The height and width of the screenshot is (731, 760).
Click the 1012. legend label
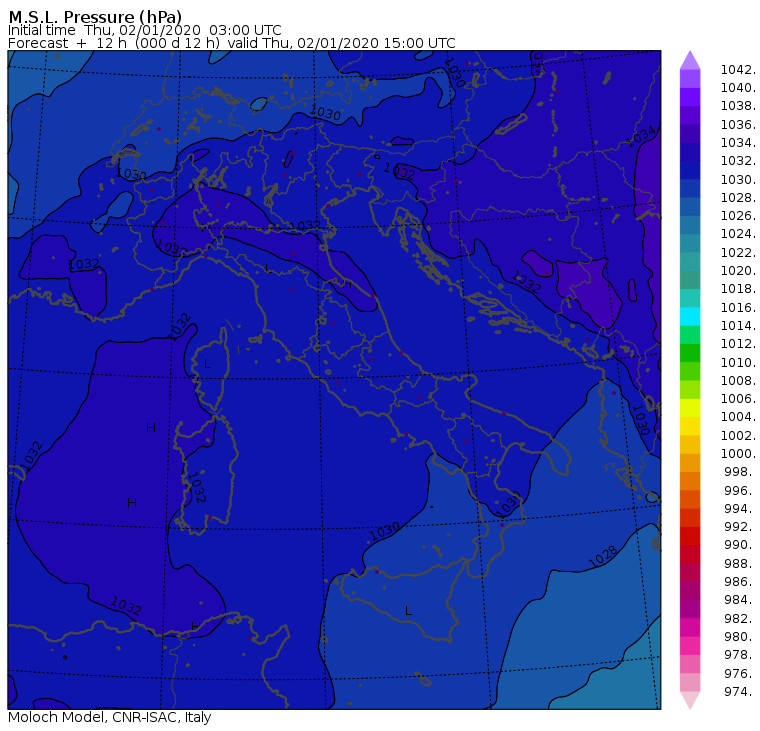tap(738, 344)
